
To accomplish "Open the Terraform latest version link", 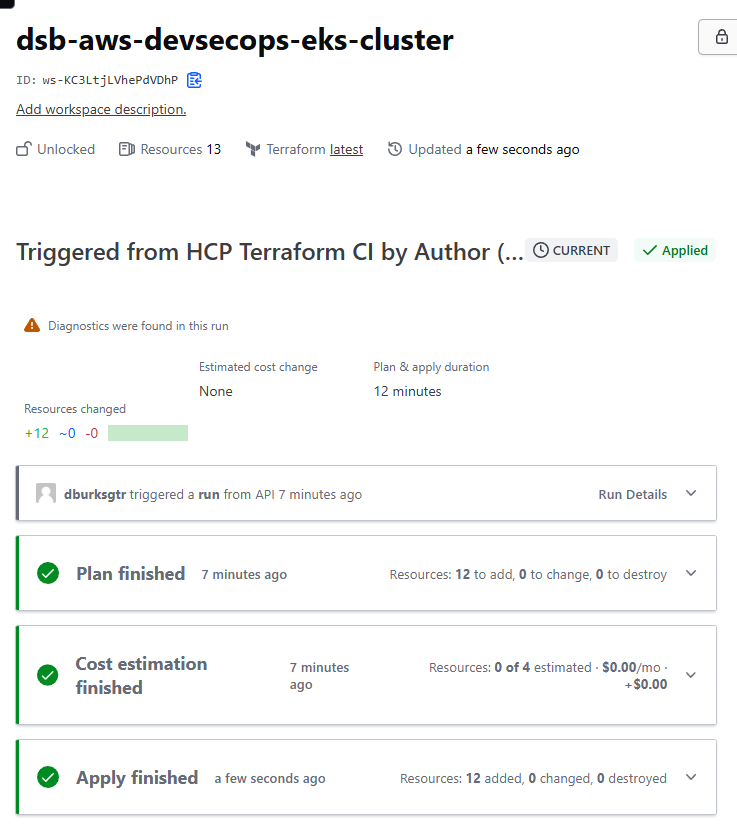I will click(x=346, y=150).
